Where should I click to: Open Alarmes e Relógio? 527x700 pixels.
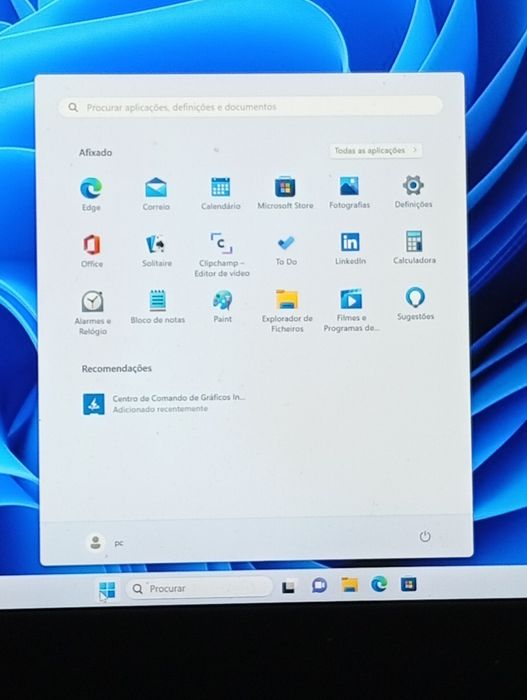[92, 312]
